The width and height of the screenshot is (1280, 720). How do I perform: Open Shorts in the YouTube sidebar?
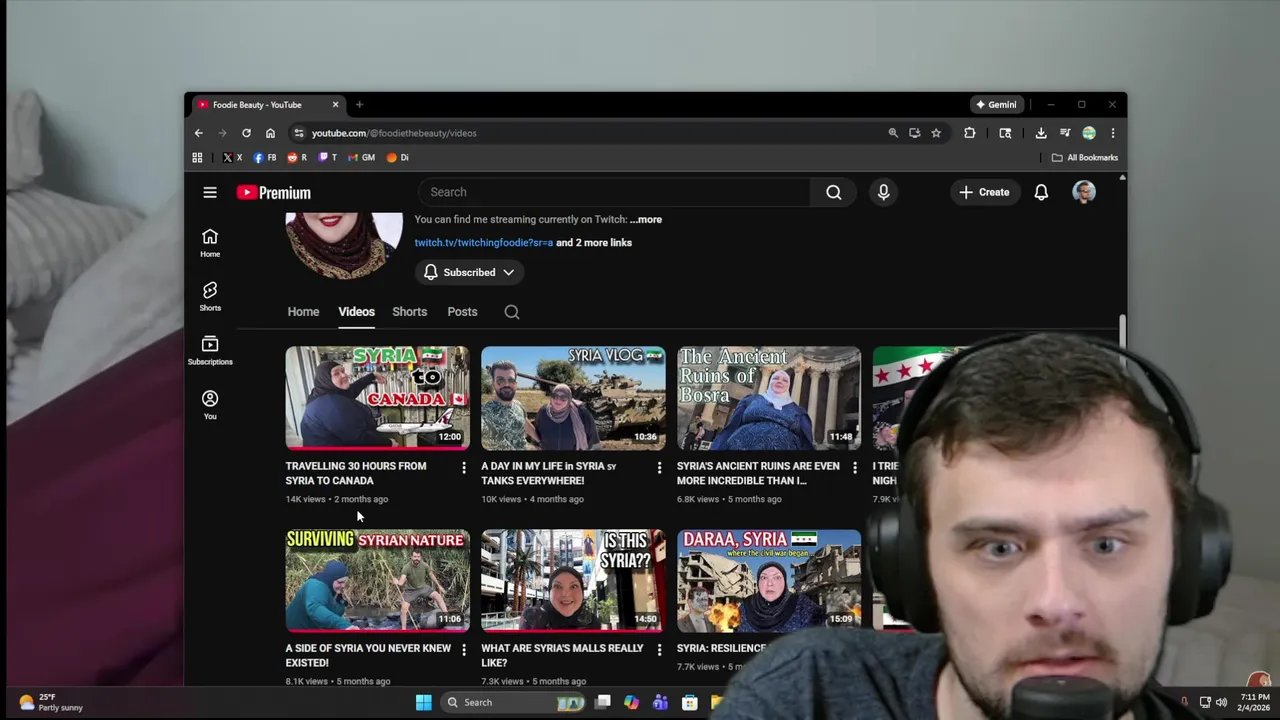(x=210, y=296)
